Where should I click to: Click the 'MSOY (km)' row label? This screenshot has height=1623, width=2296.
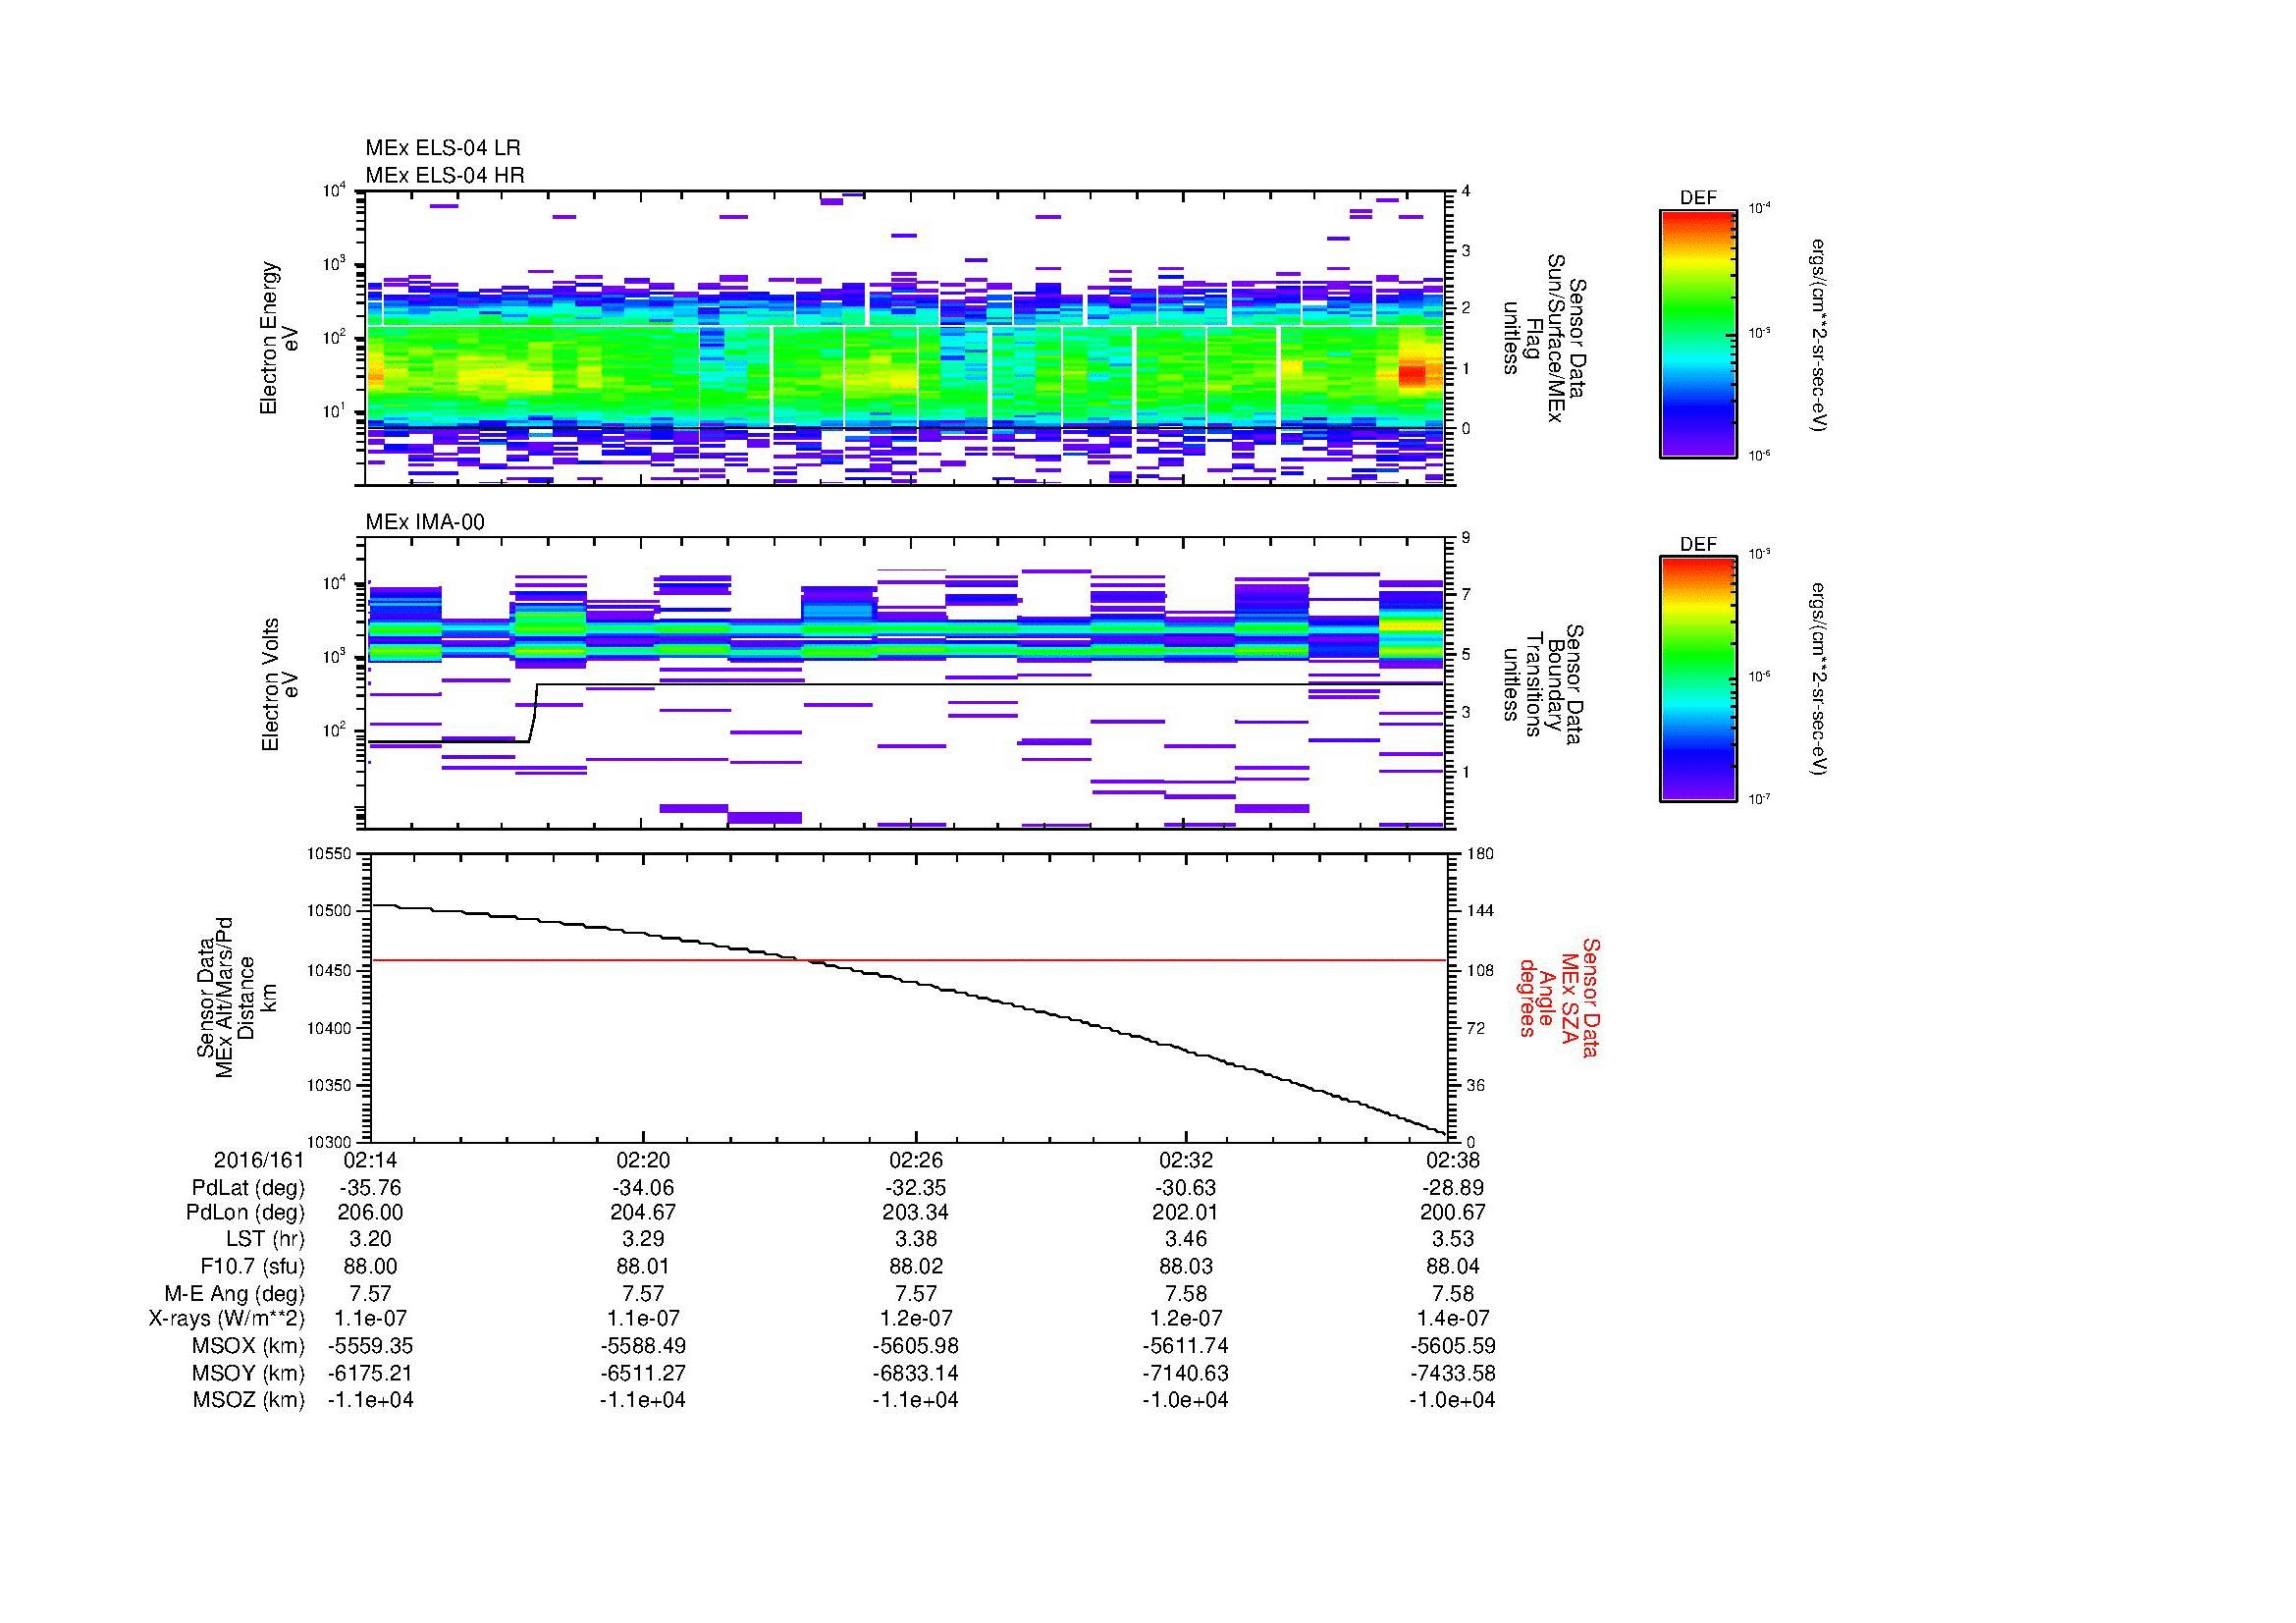click(249, 1373)
